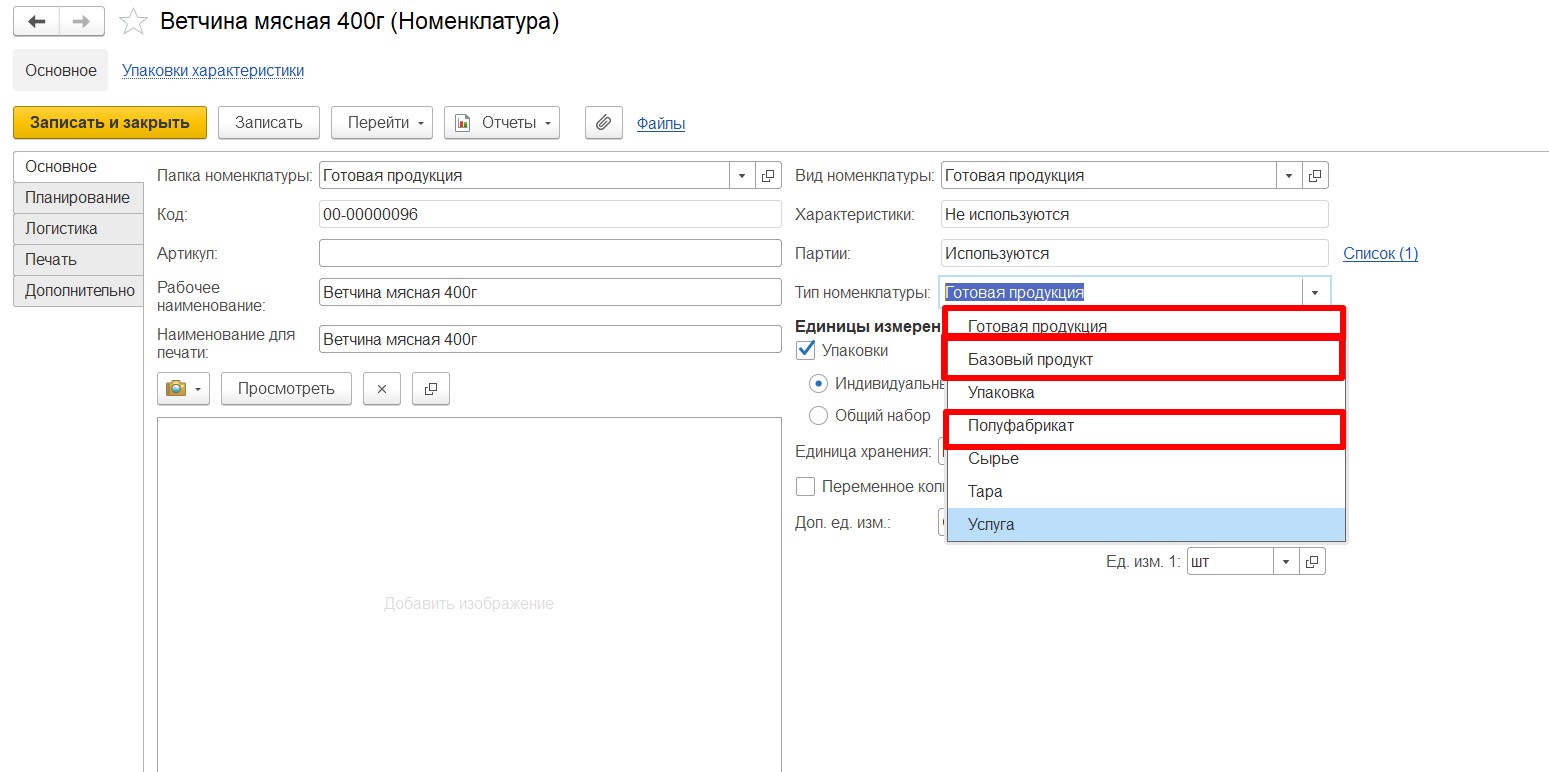Open the Перейти dropdown menu
Screen dimensions: 1549x772
tap(381, 123)
